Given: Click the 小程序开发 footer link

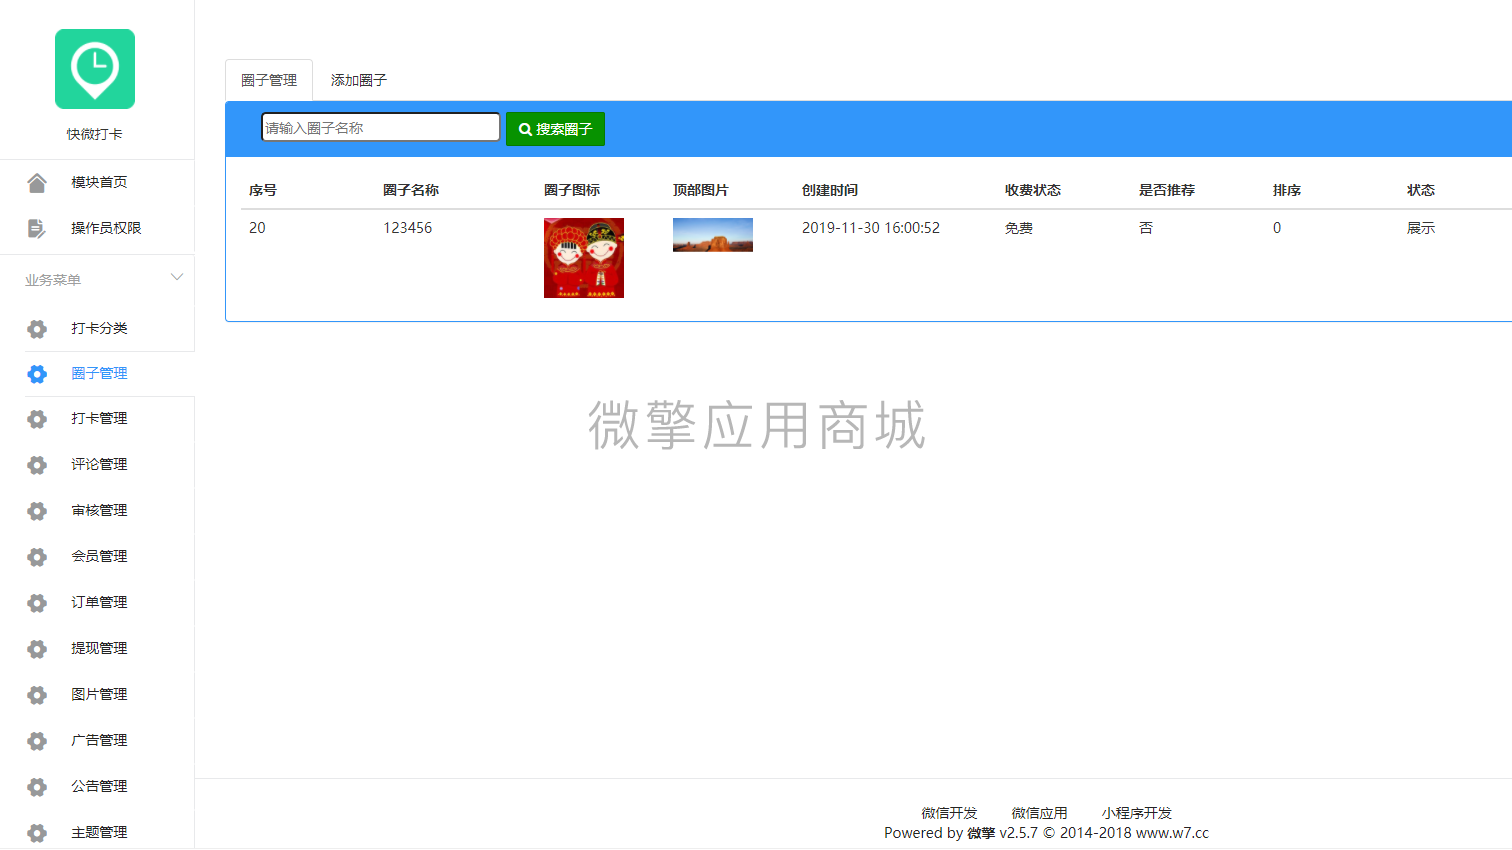Looking at the screenshot, I should click(1136, 813).
